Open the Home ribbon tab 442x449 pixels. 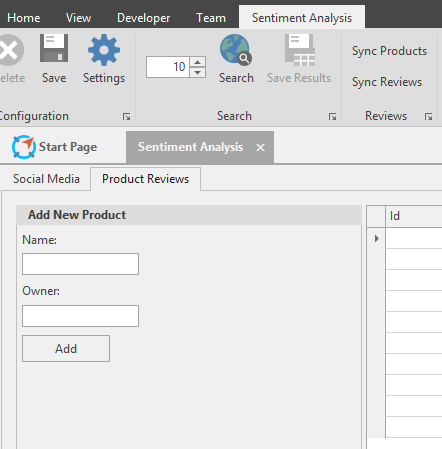pyautogui.click(x=24, y=18)
